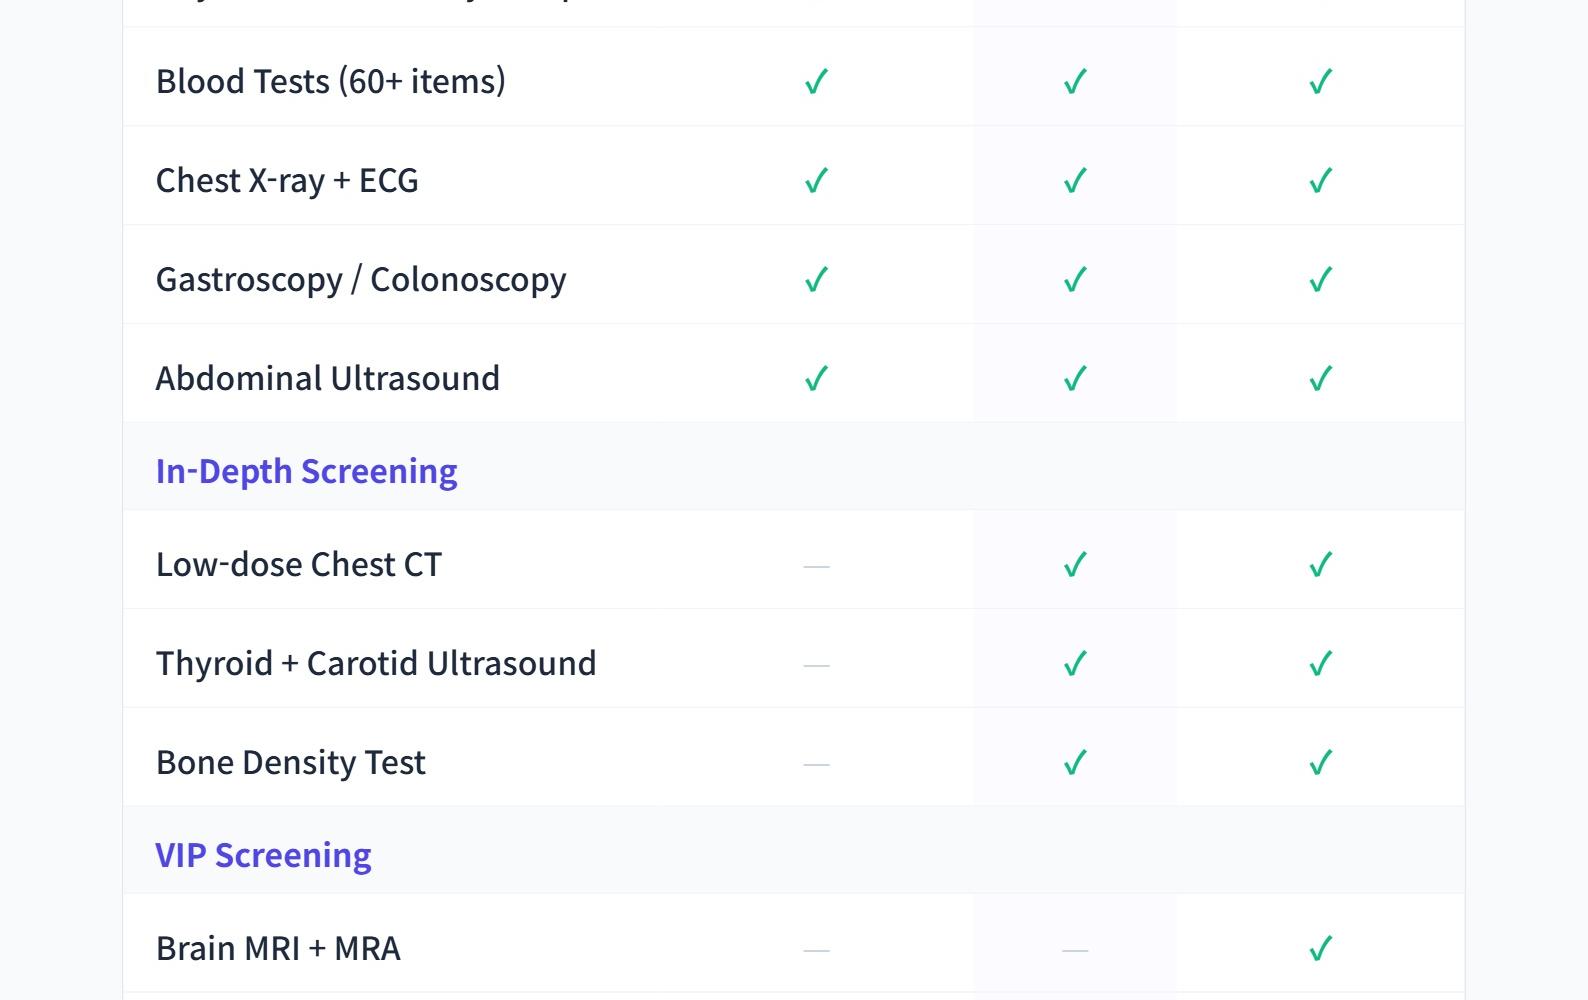1588x1000 pixels.
Task: Click the Bone Density Test label
Action: [x=291, y=762]
